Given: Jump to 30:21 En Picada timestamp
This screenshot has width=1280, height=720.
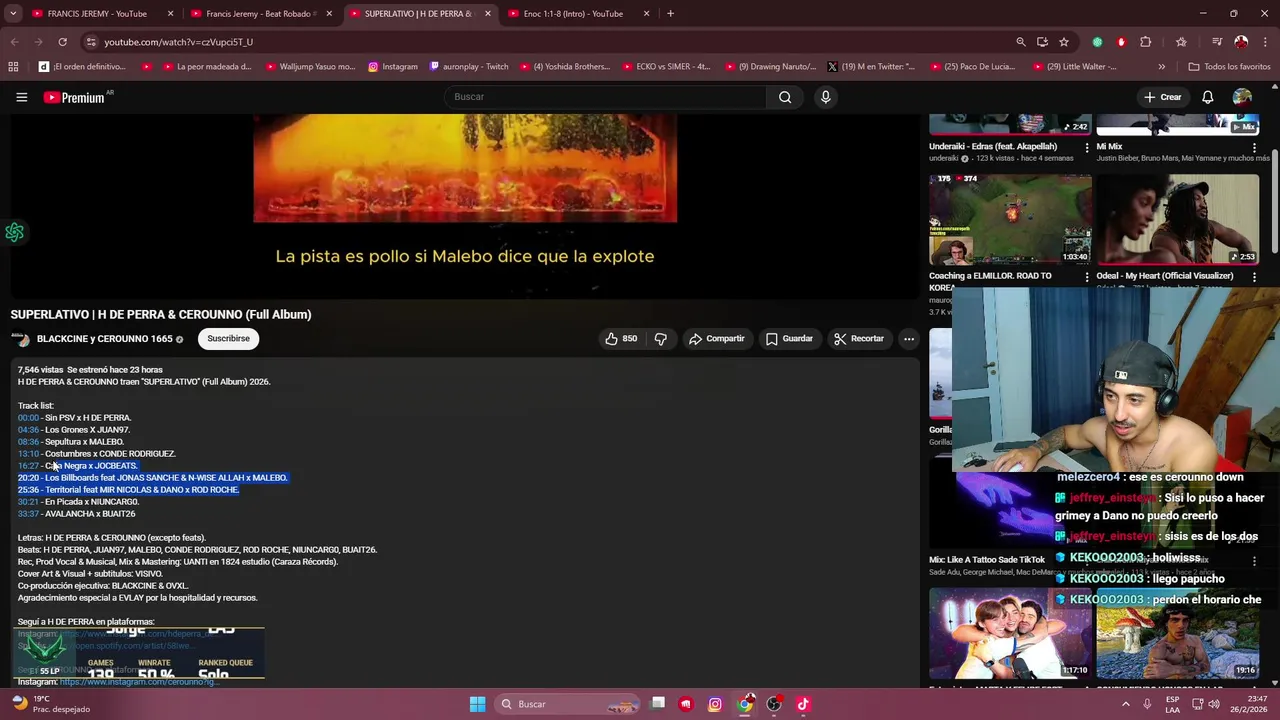Looking at the screenshot, I should [28, 502].
